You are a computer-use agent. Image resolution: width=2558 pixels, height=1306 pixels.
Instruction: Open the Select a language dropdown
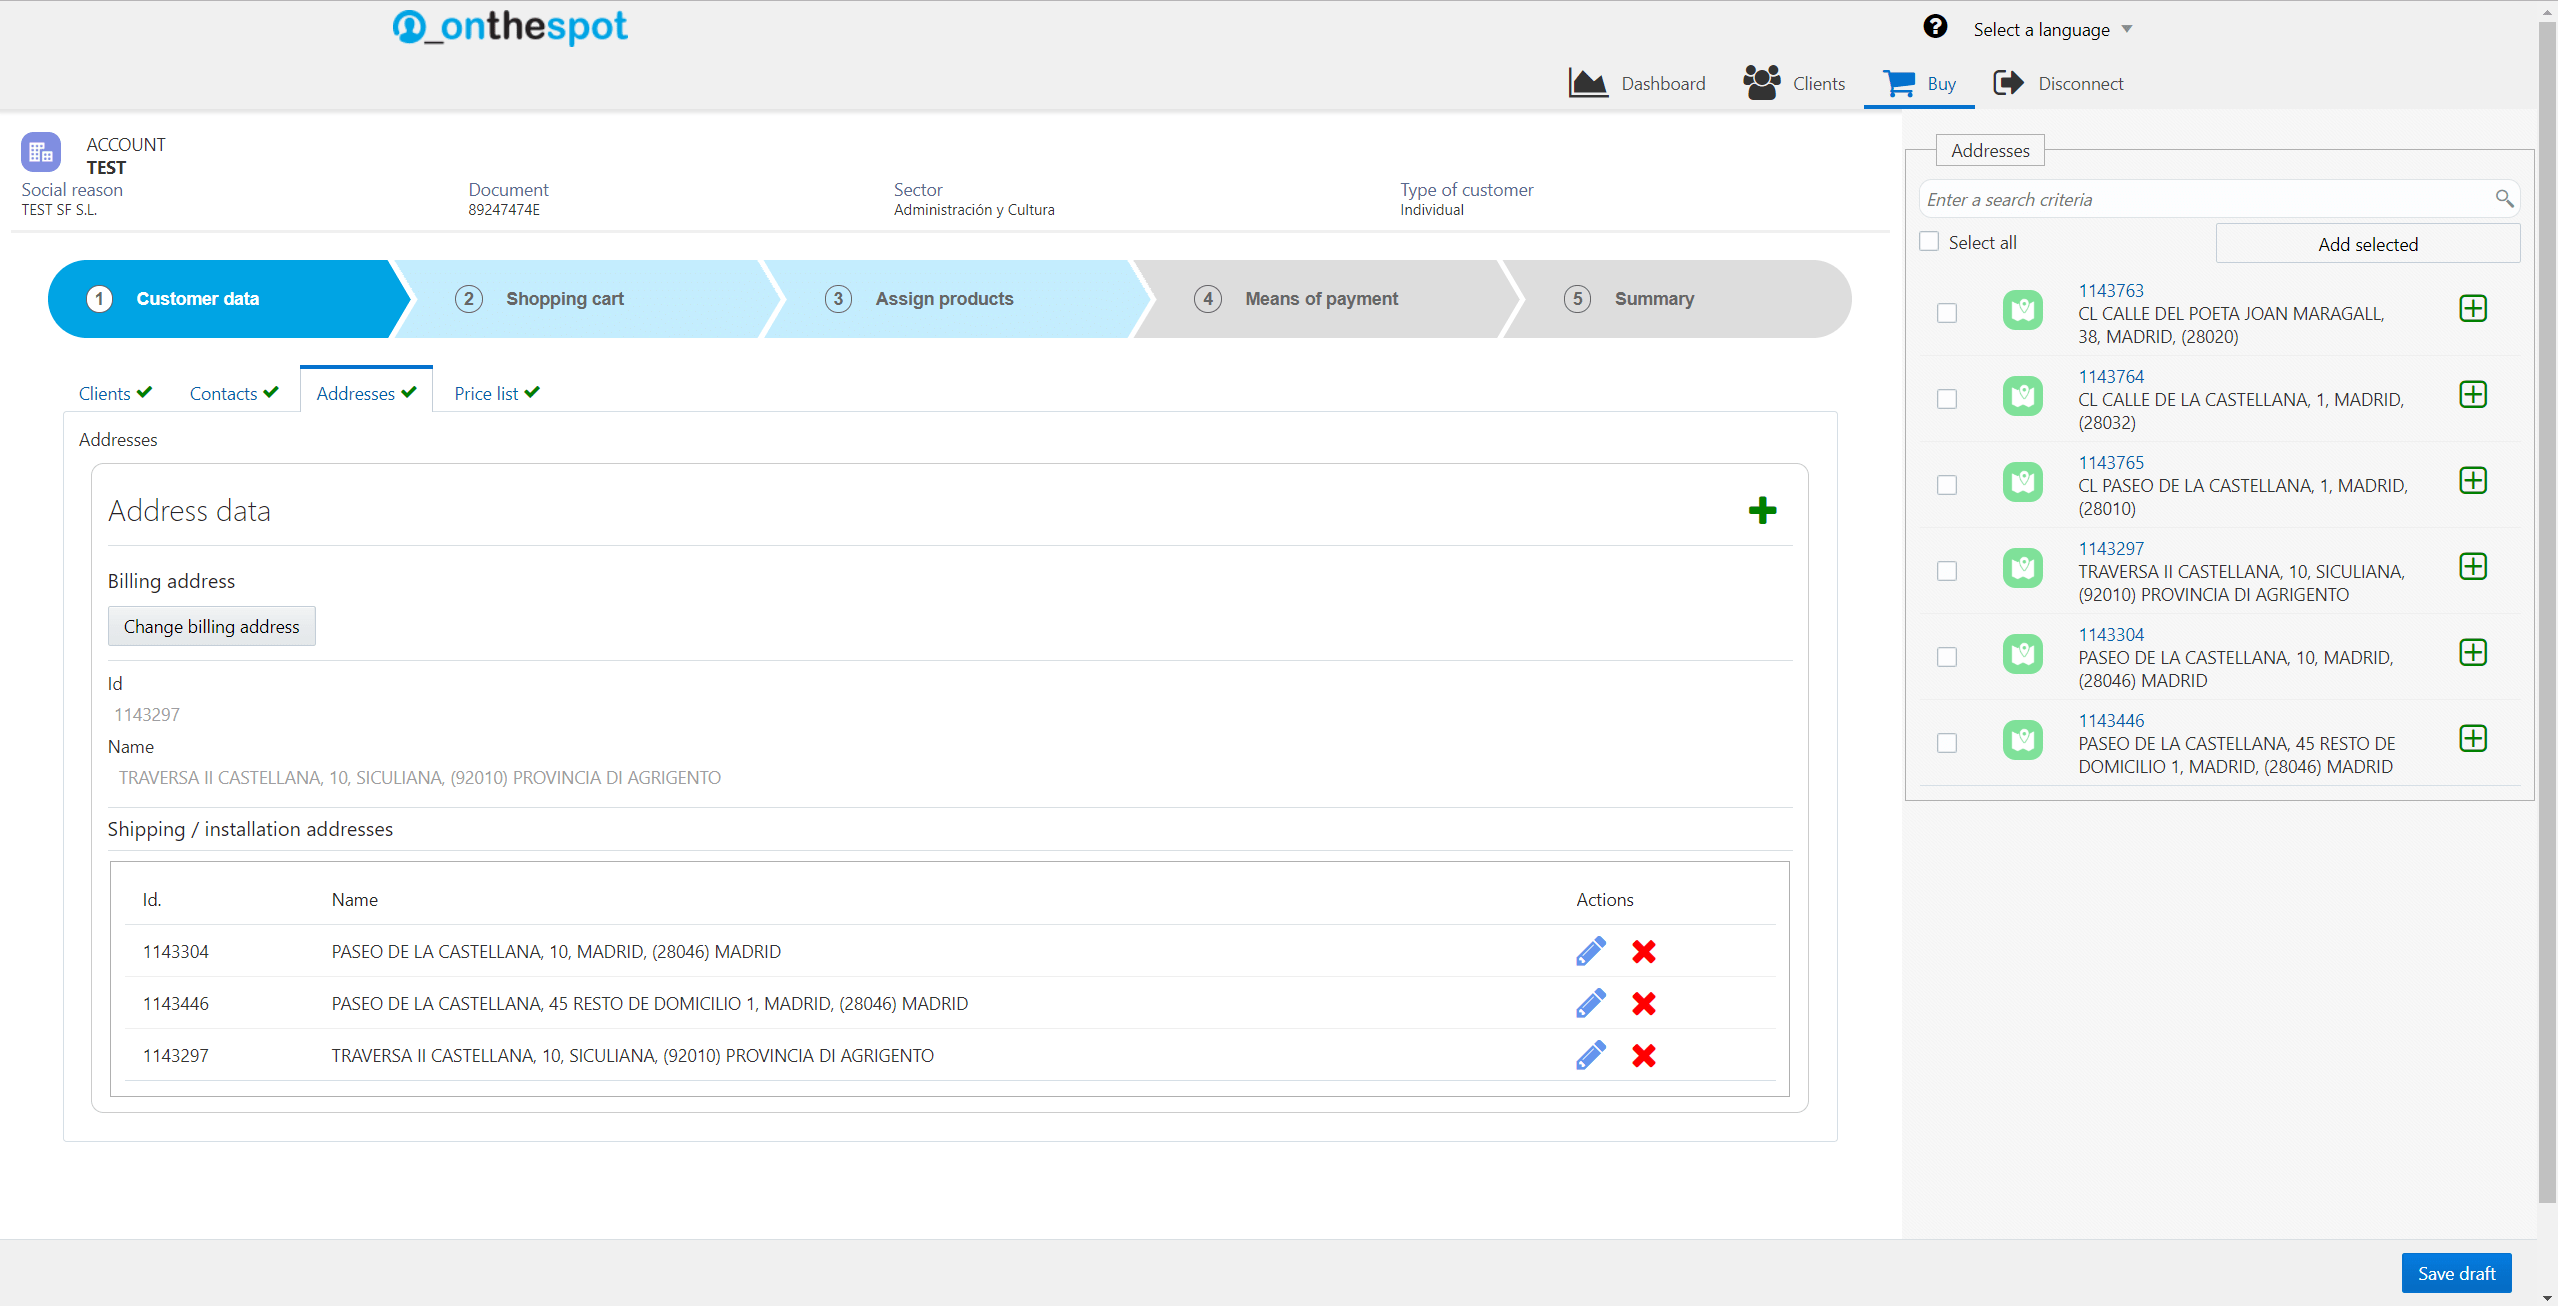click(x=2052, y=30)
